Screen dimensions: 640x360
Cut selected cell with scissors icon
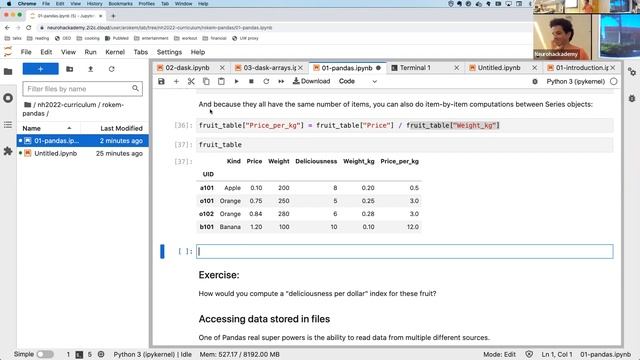tap(191, 81)
